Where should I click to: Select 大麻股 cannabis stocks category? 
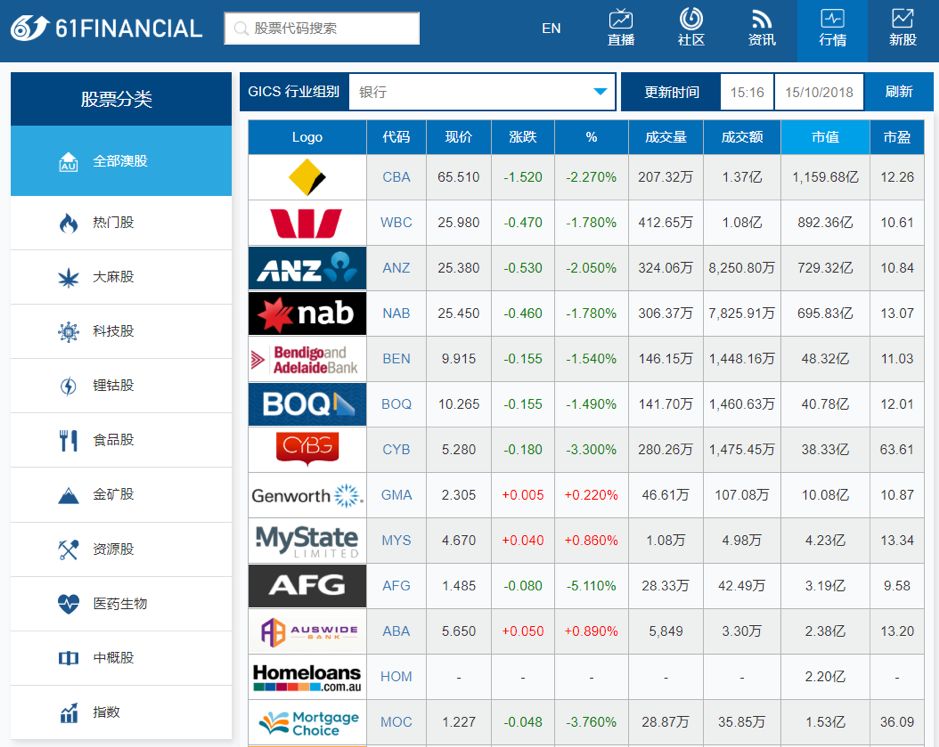(121, 277)
